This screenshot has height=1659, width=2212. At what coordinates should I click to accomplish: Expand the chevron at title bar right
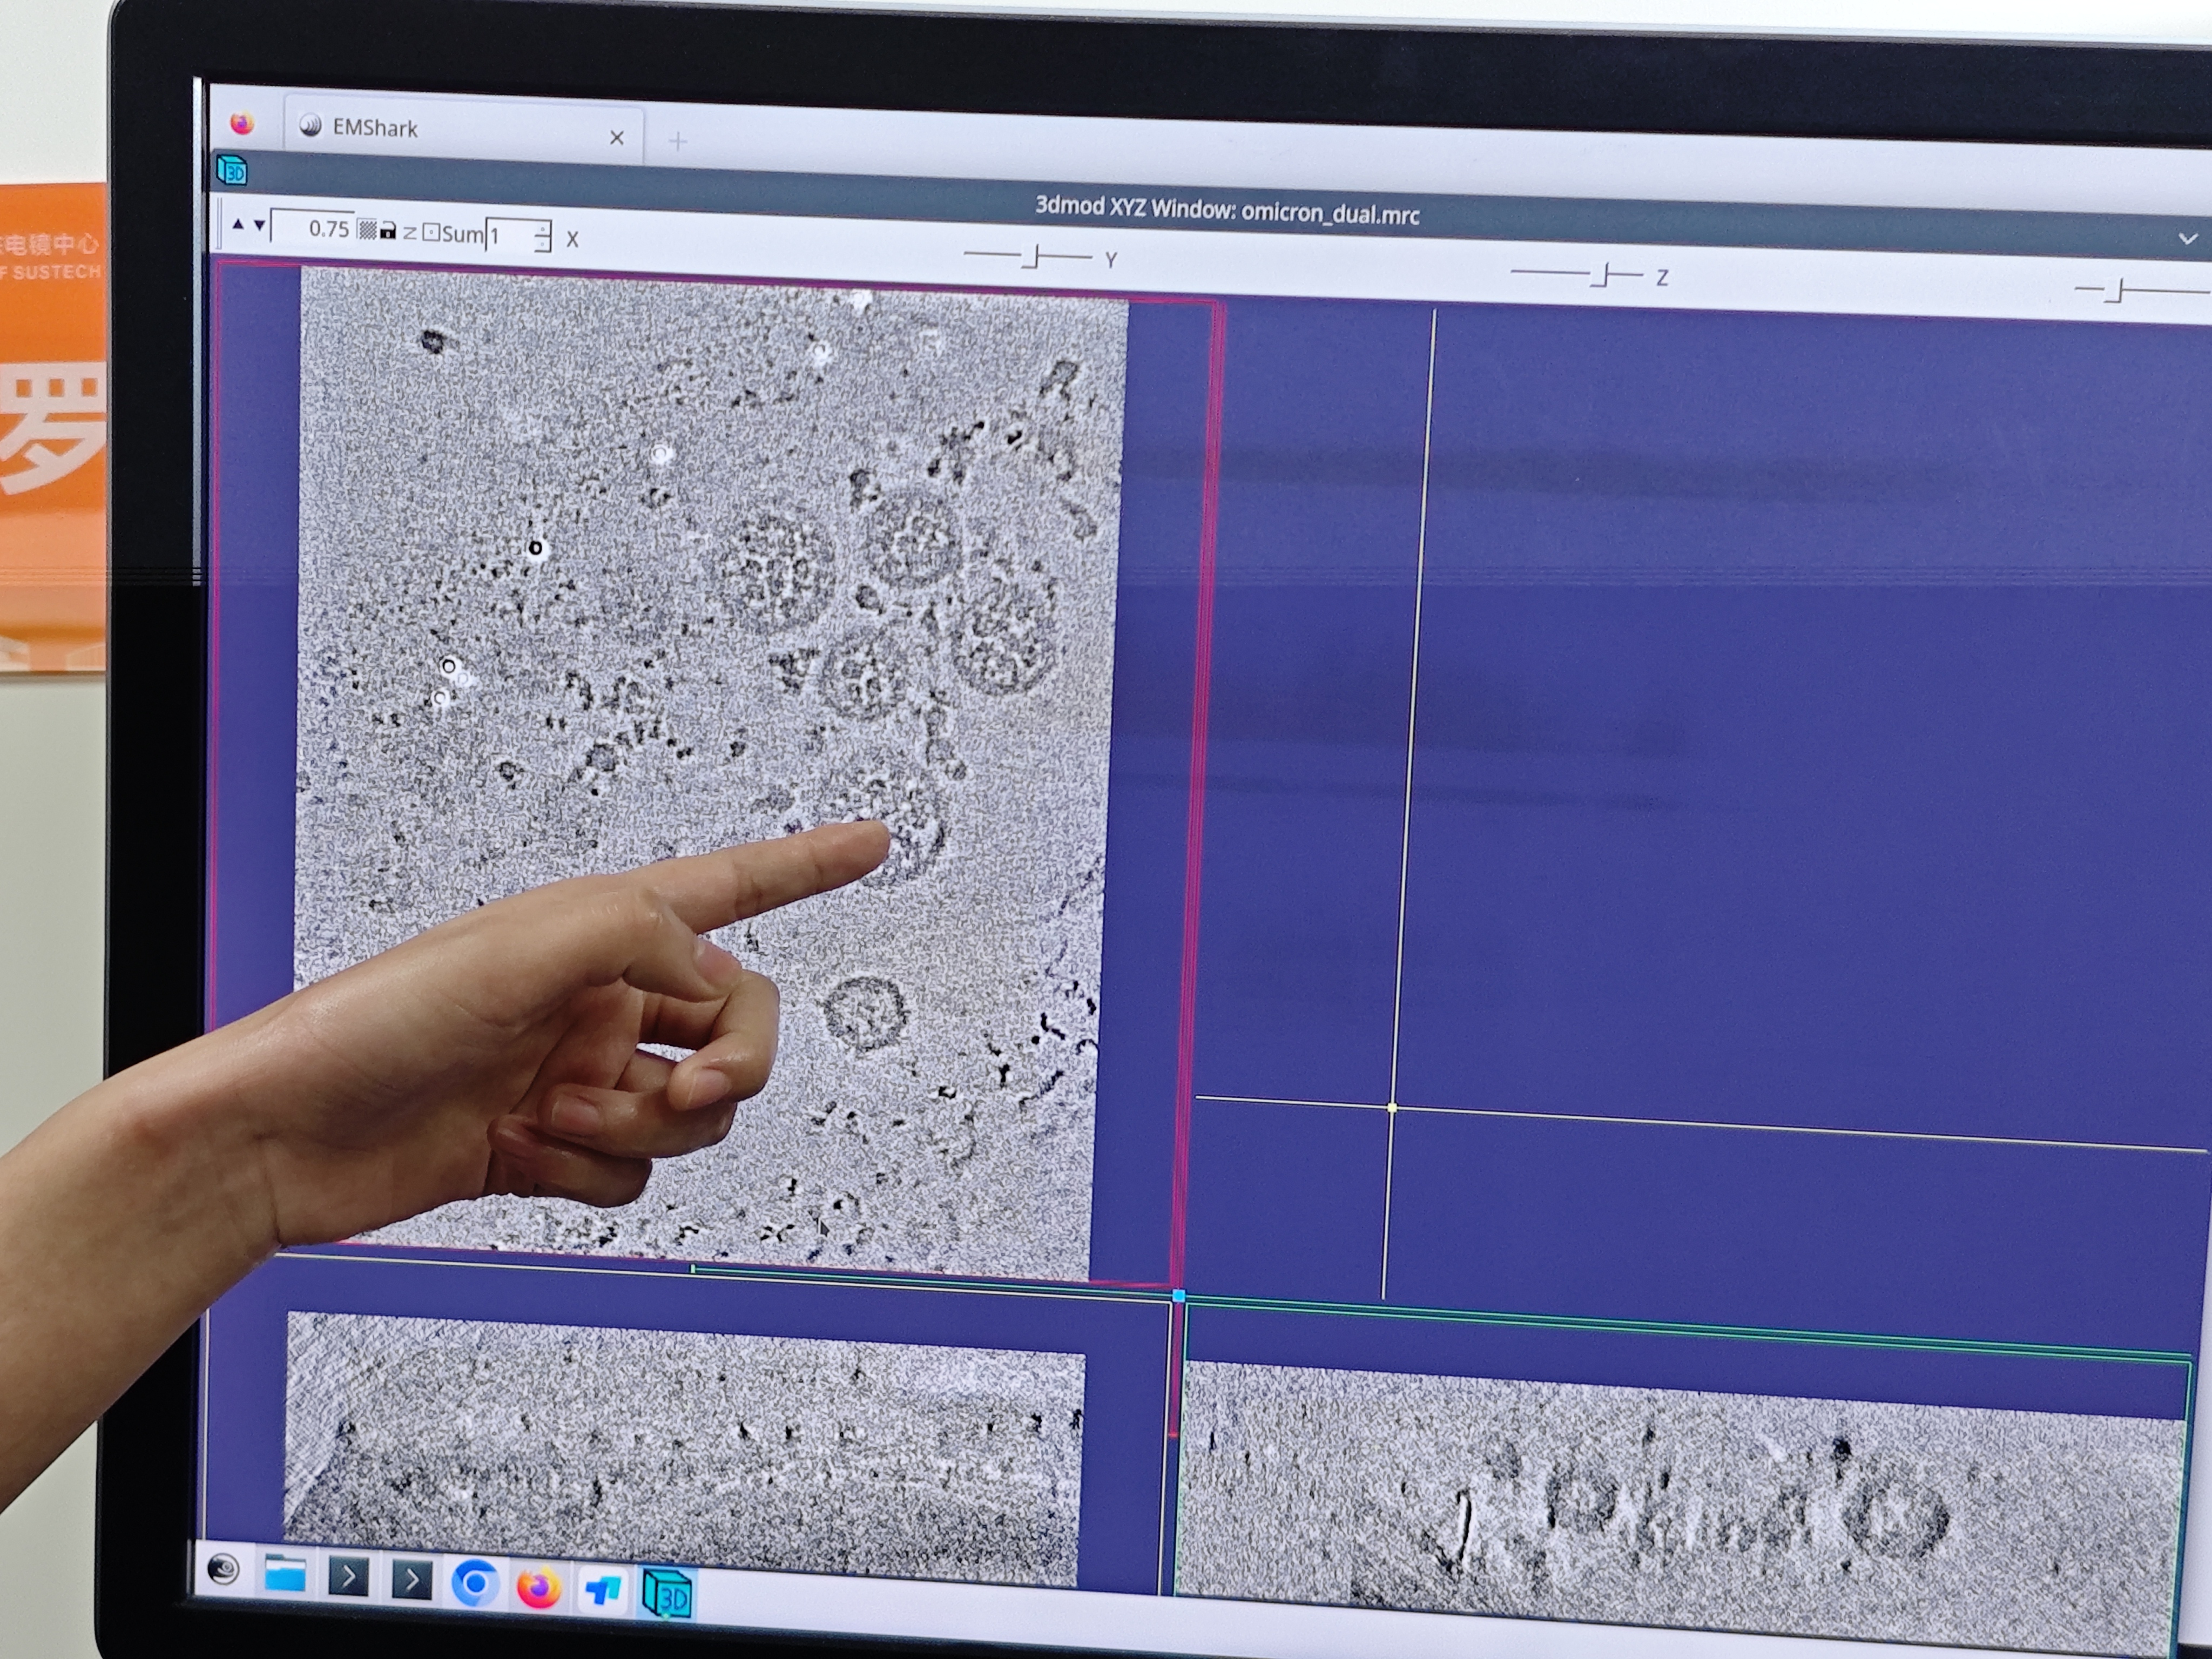tap(2187, 239)
